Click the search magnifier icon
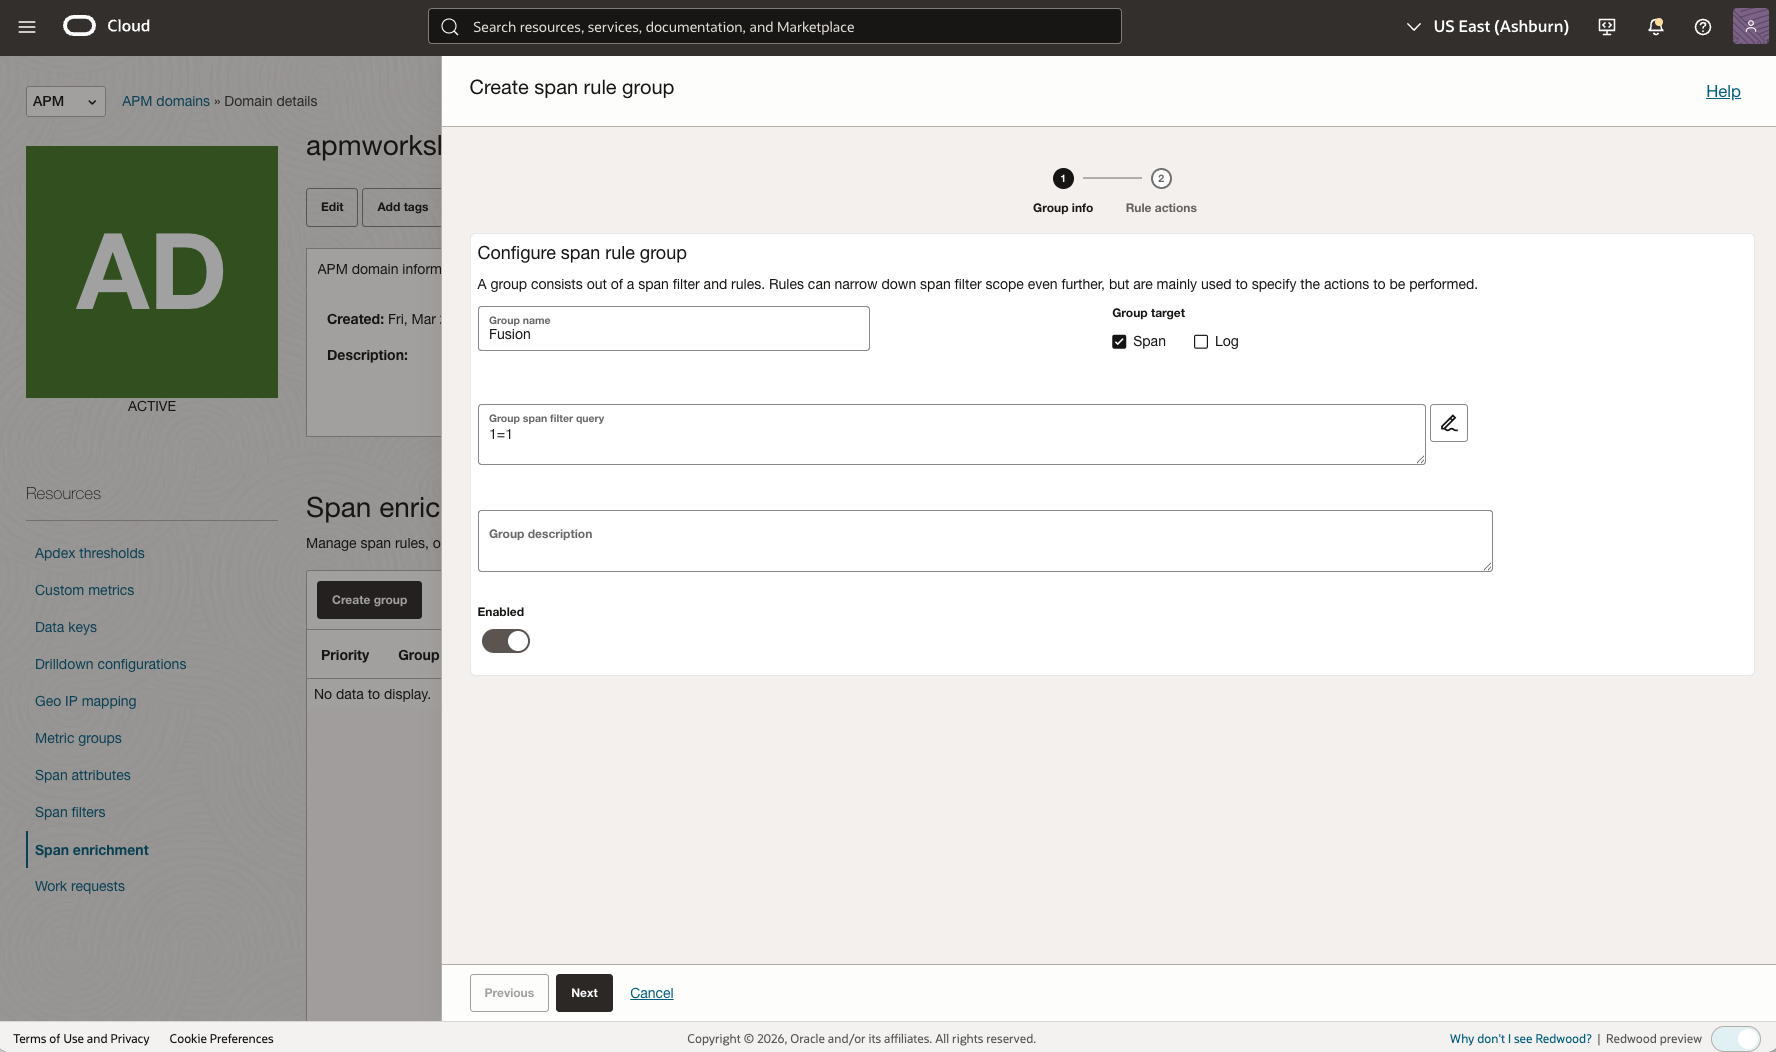The height and width of the screenshot is (1052, 1776). point(449,26)
